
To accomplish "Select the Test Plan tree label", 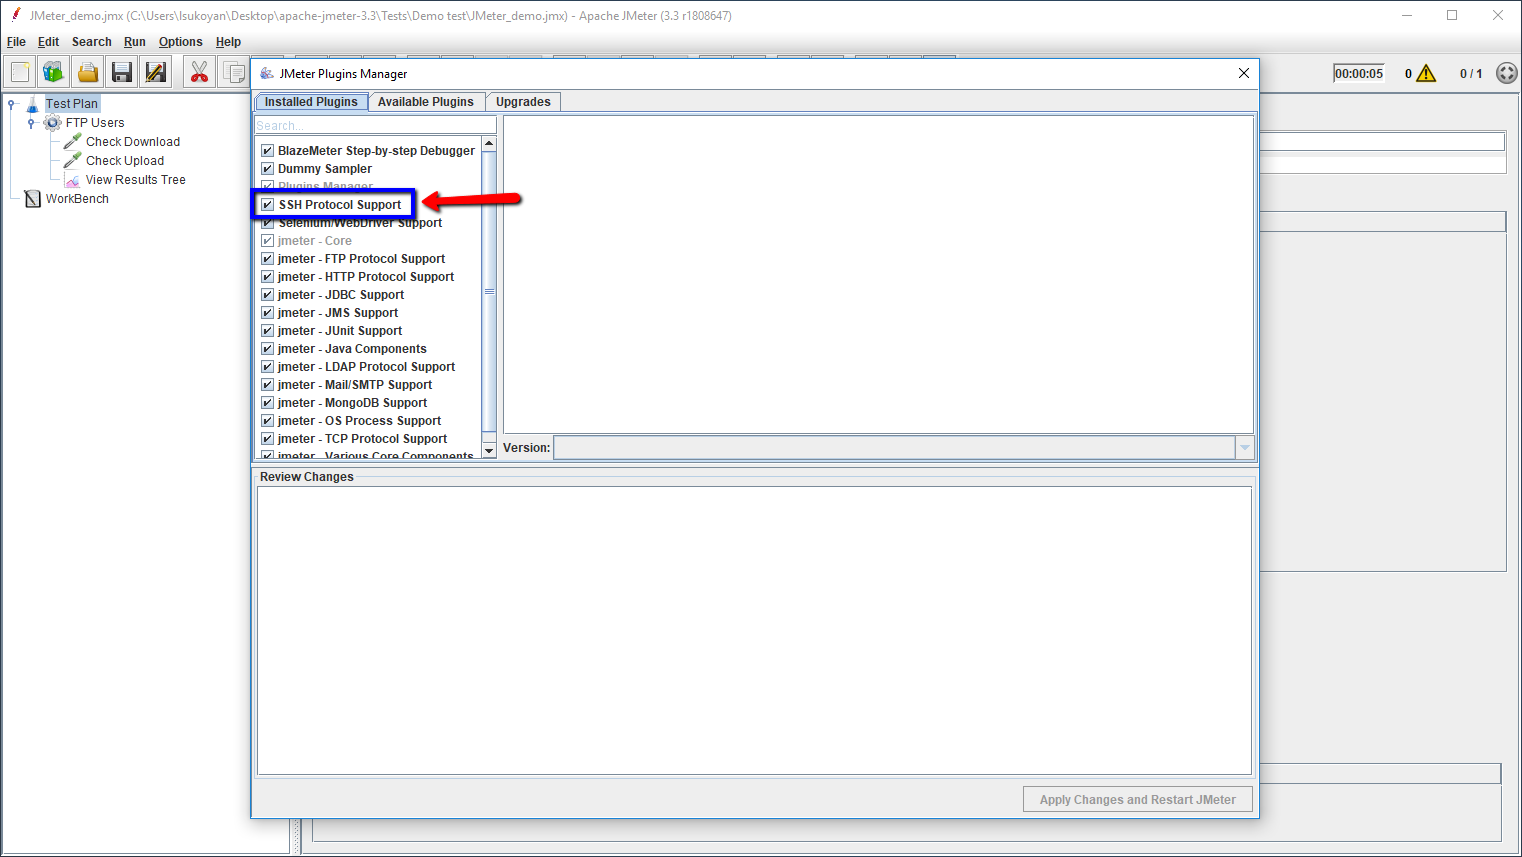I will click(72, 104).
